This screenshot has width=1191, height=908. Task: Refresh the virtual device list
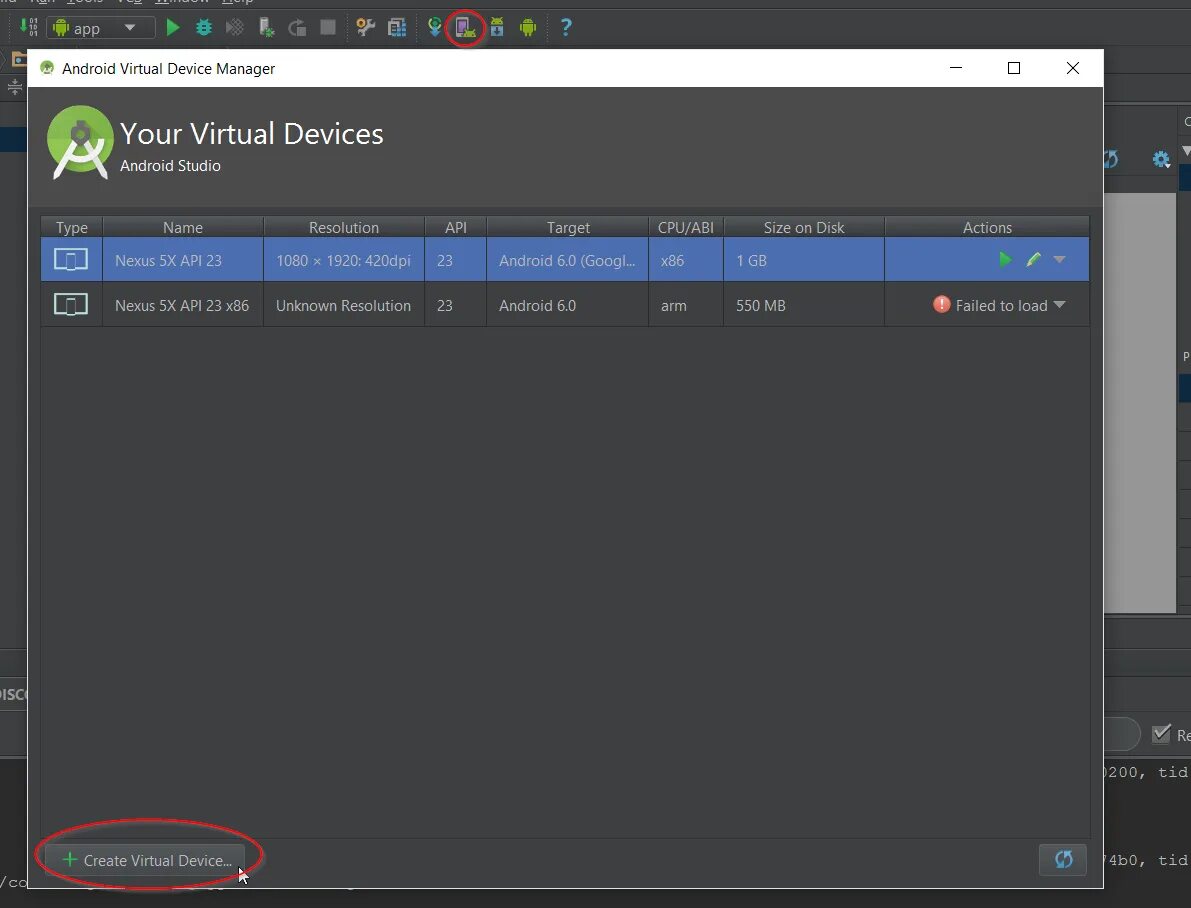[1063, 859]
